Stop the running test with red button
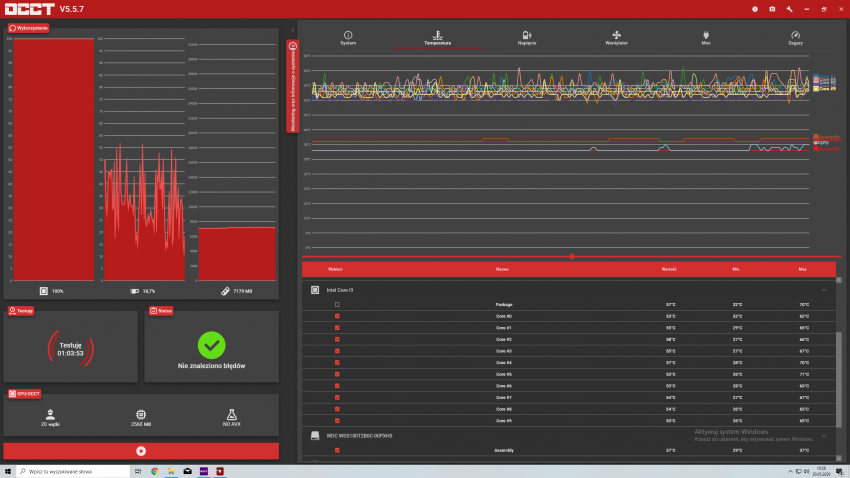 click(x=141, y=451)
